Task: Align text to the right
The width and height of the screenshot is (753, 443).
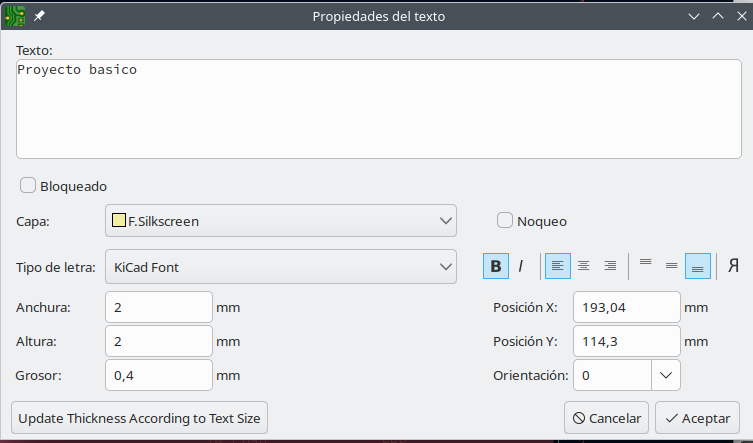Action: coord(609,266)
